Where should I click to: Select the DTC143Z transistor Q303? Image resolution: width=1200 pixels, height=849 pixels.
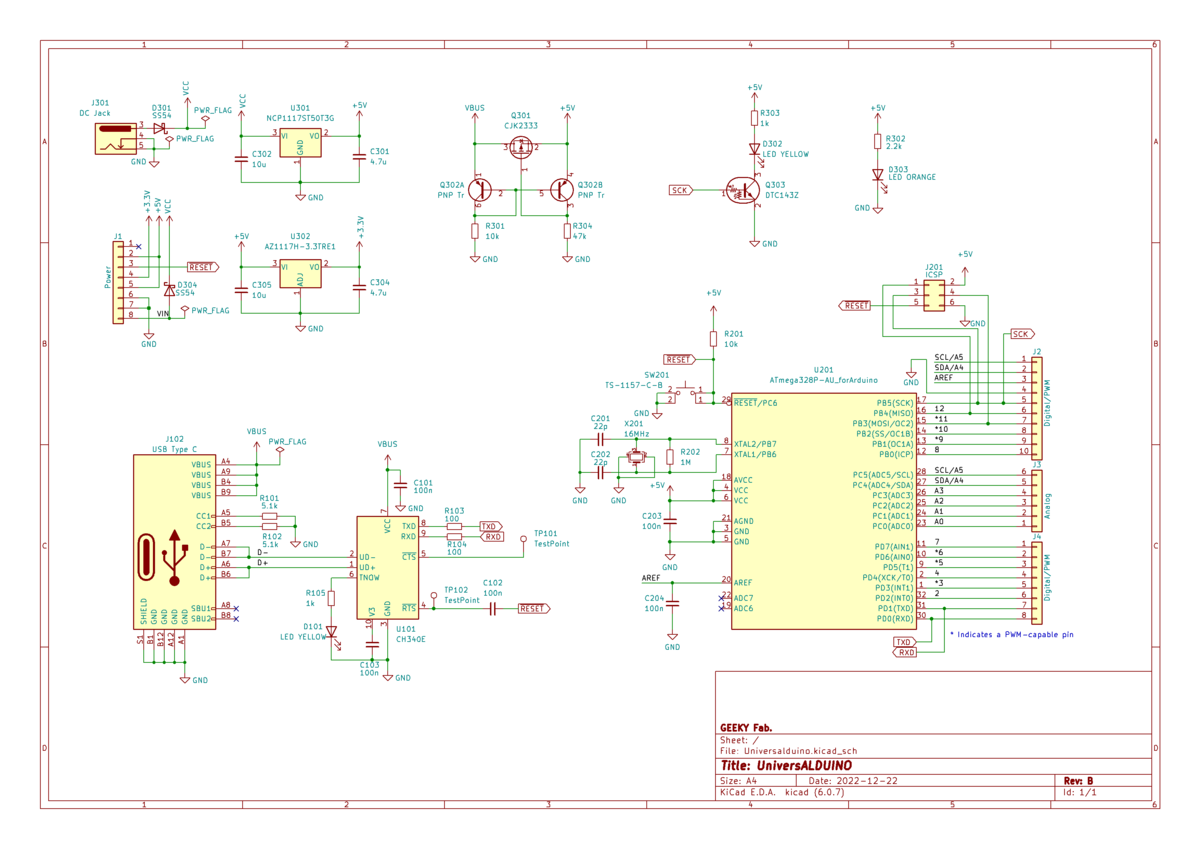(742, 190)
